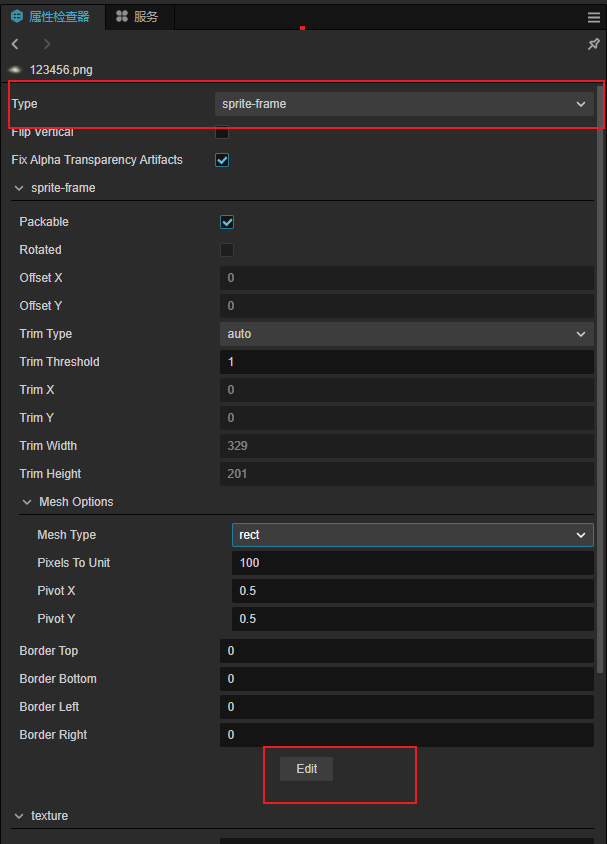Switch to the 服务 tab
The width and height of the screenshot is (607, 844).
[x=137, y=17]
